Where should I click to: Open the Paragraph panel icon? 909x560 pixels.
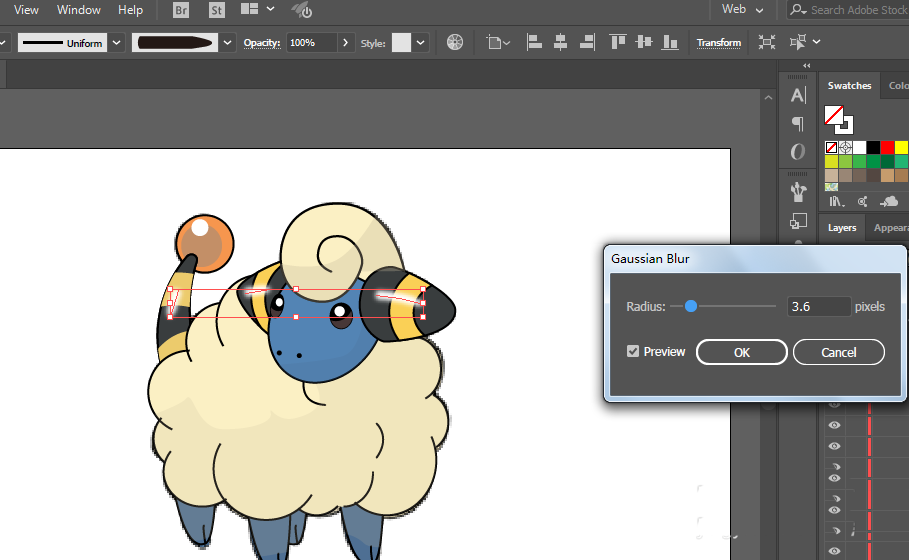tap(798, 123)
